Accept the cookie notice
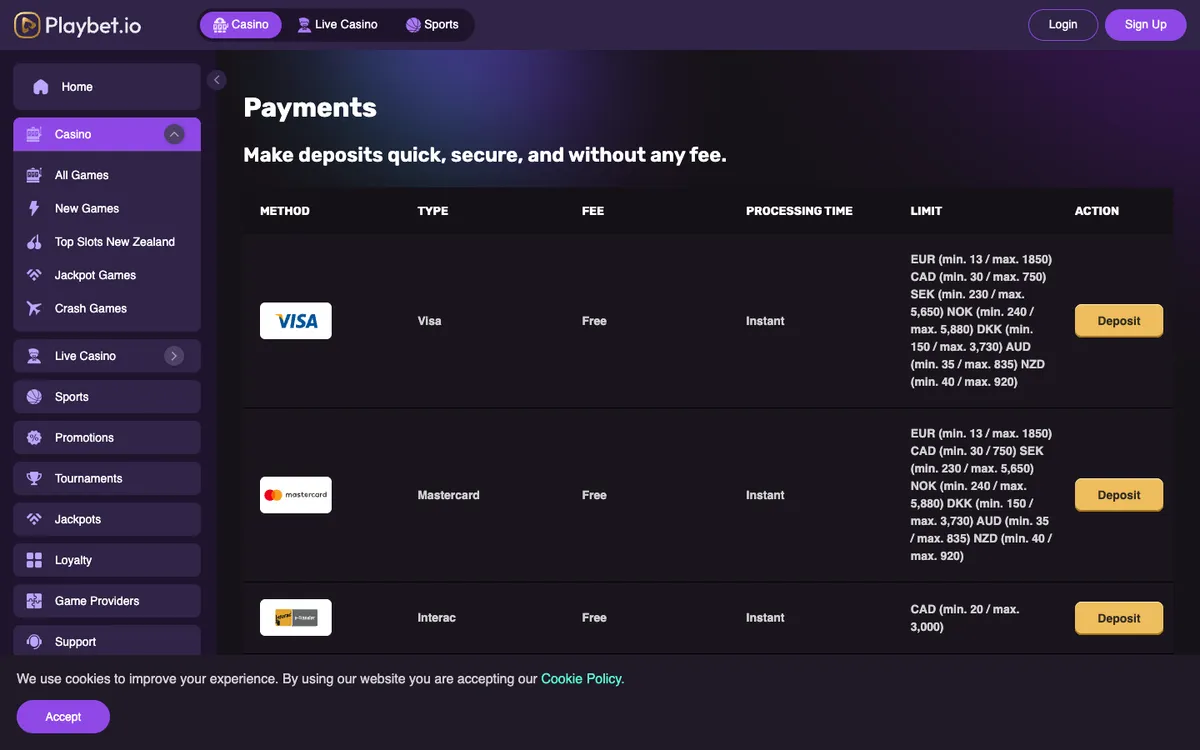The image size is (1200, 750). (x=63, y=716)
